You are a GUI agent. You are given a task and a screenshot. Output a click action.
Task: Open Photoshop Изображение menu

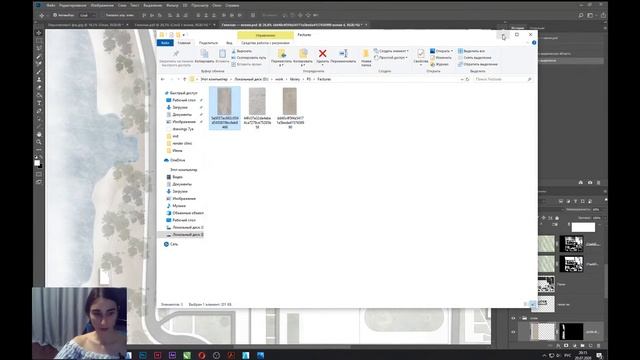click(102, 6)
